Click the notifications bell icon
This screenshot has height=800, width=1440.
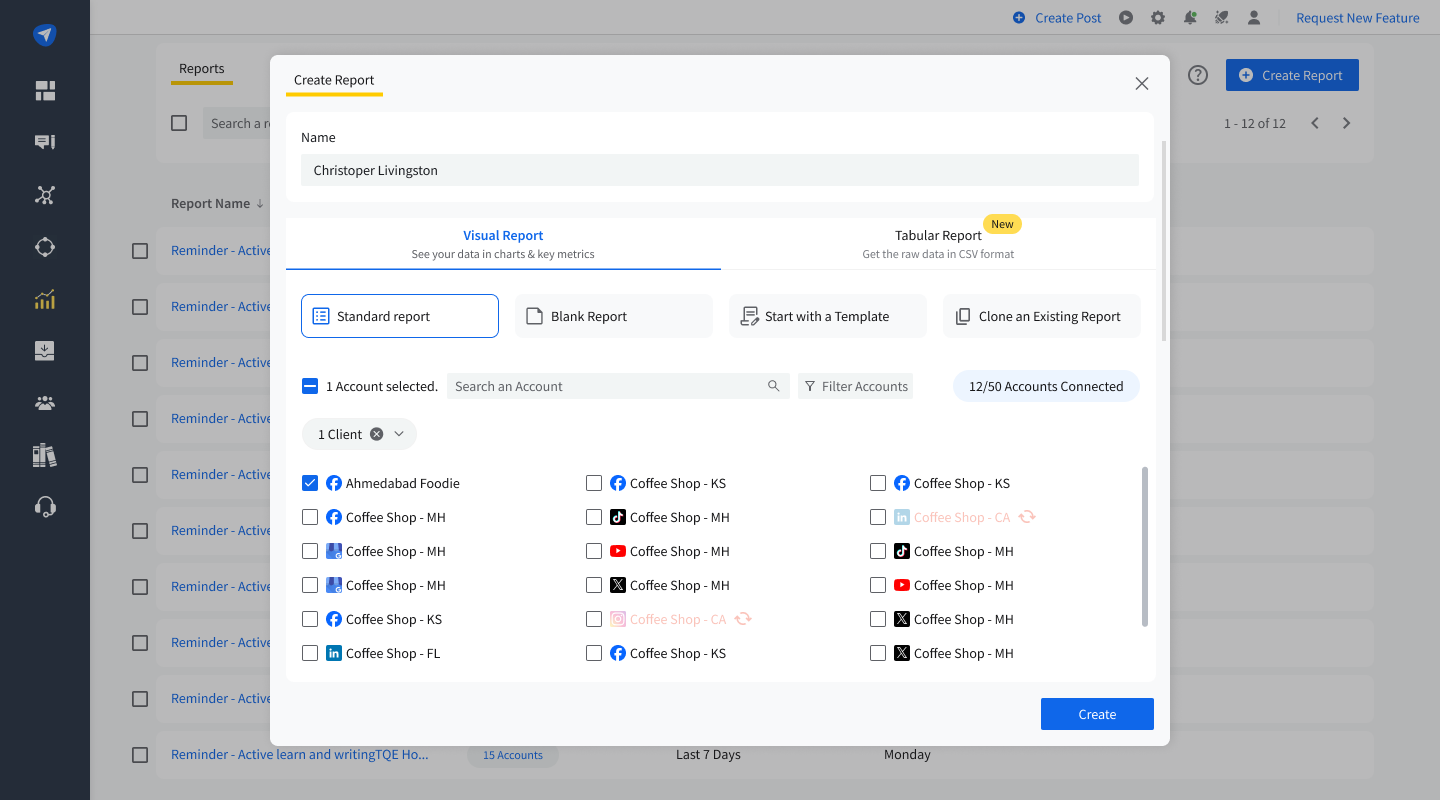pos(1190,18)
